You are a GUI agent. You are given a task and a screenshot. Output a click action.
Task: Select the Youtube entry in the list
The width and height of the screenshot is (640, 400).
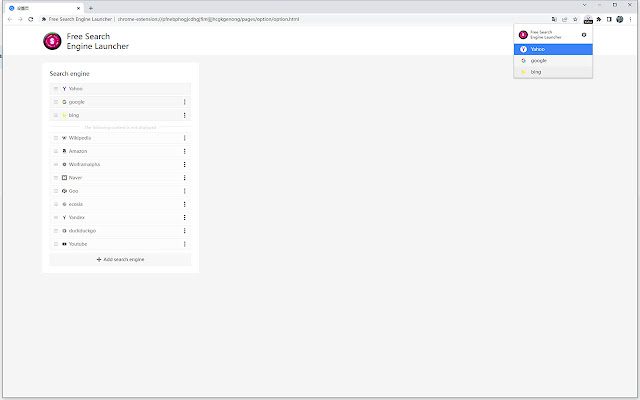point(120,244)
